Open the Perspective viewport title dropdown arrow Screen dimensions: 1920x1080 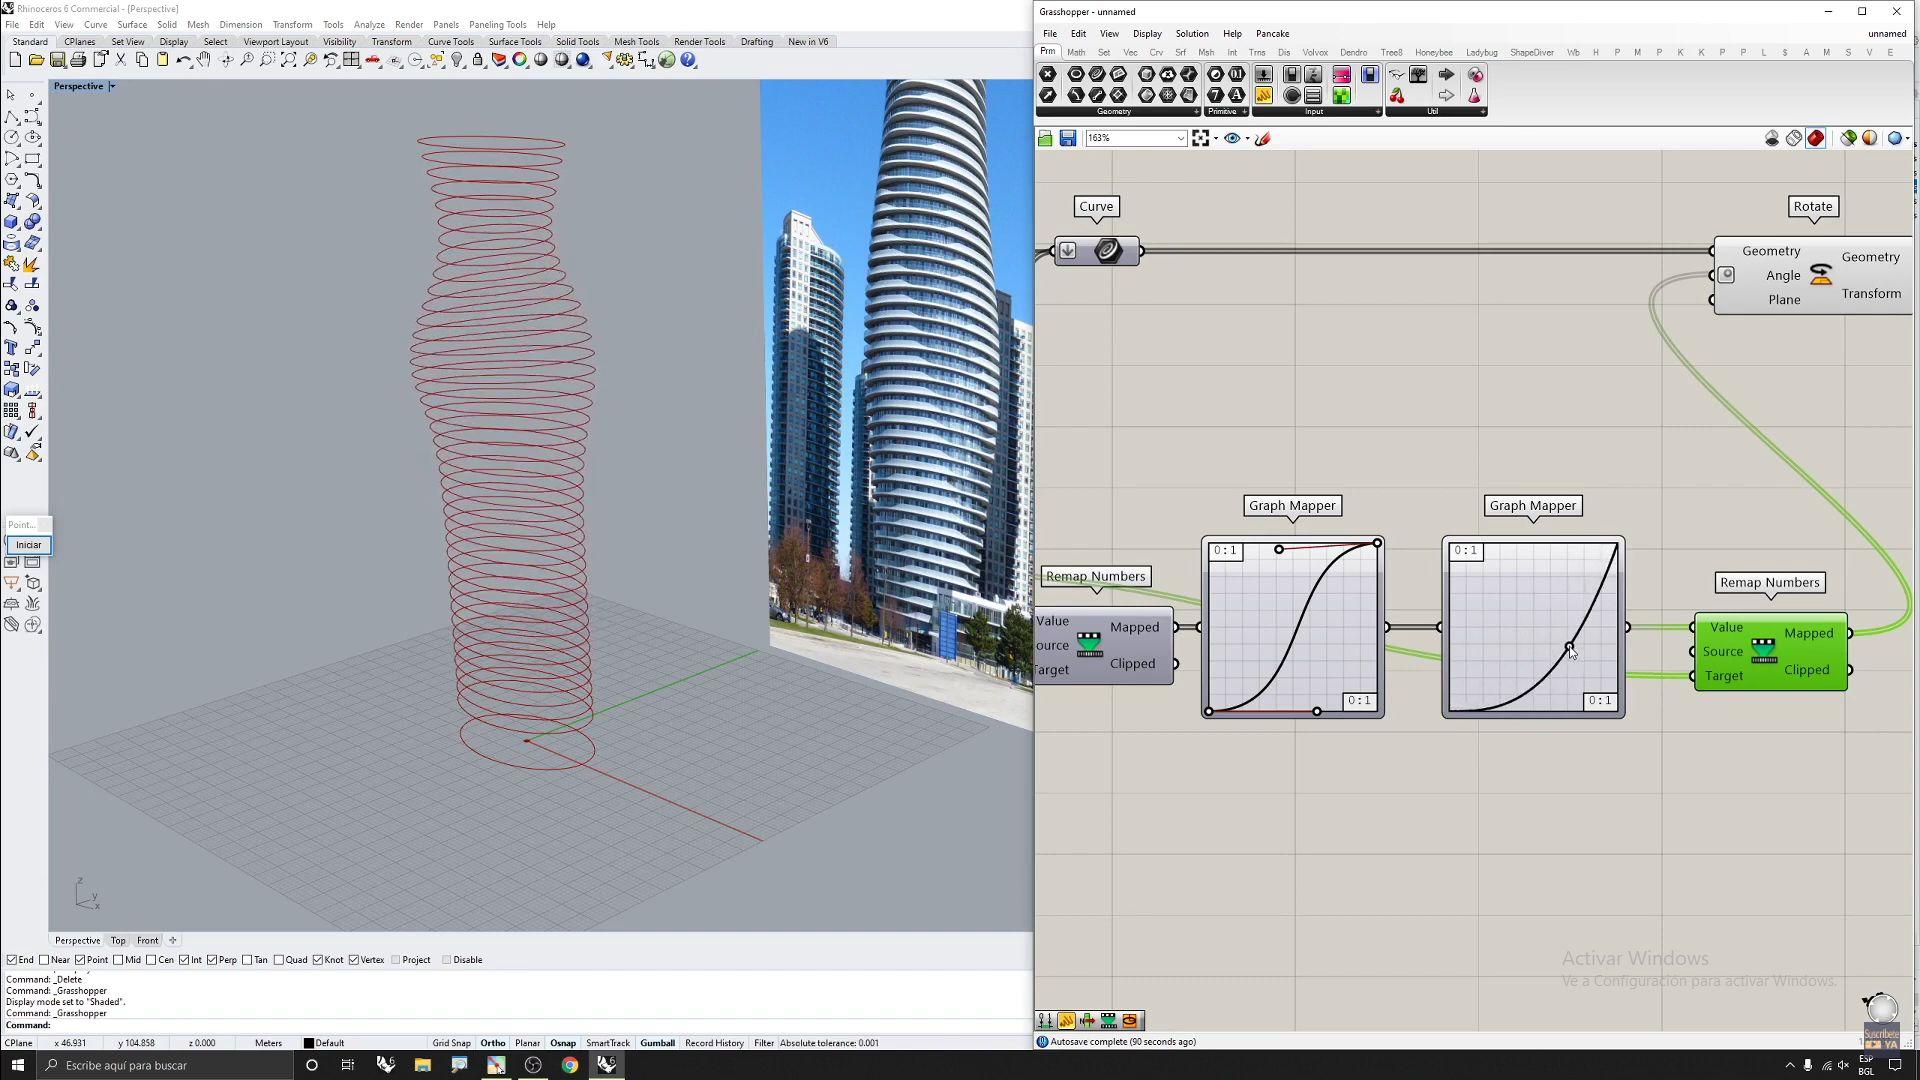point(112,86)
